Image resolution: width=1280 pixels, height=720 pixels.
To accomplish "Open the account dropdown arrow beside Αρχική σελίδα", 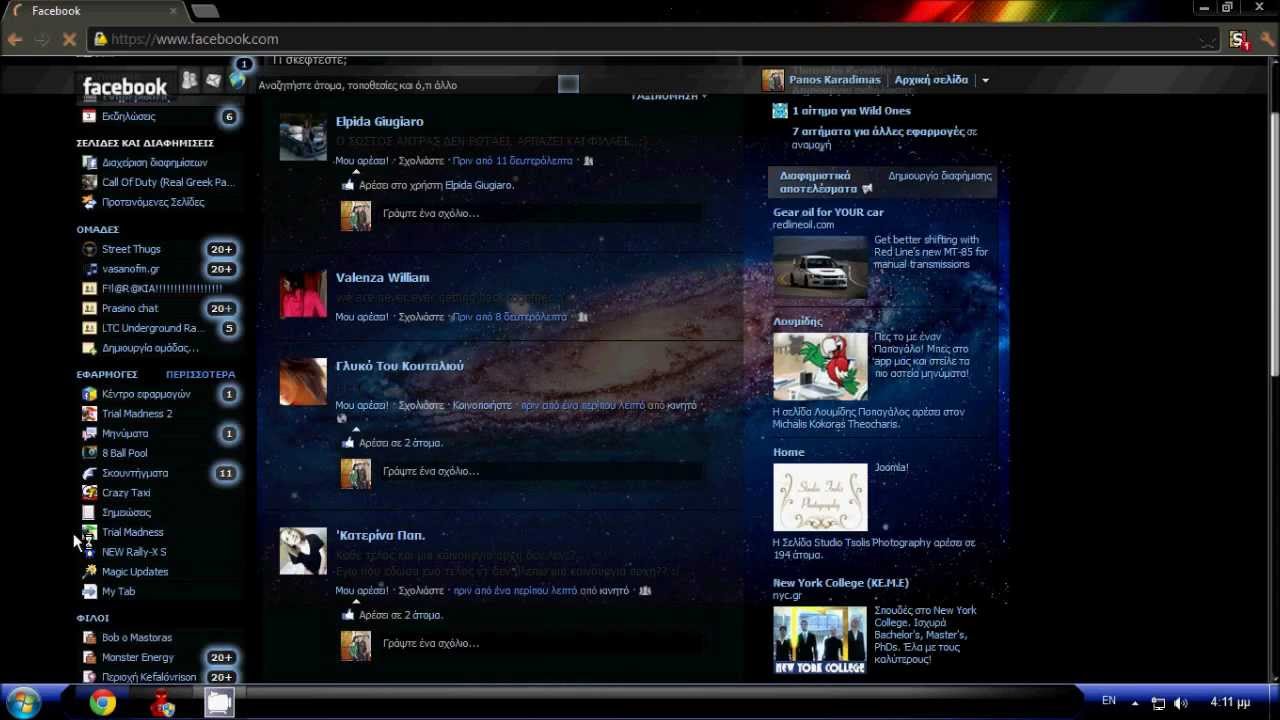I will click(985, 80).
